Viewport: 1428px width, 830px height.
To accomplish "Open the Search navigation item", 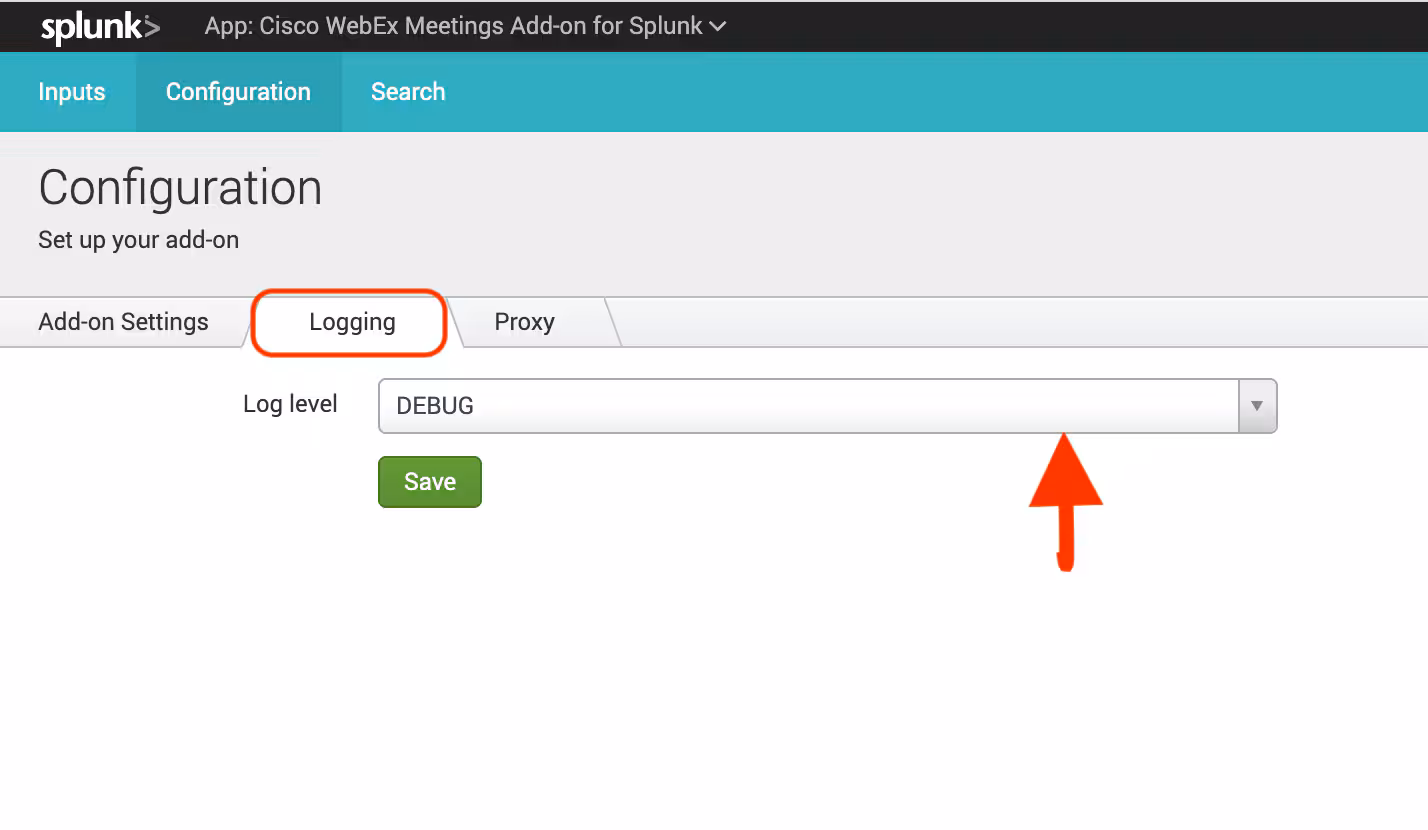I will [408, 92].
